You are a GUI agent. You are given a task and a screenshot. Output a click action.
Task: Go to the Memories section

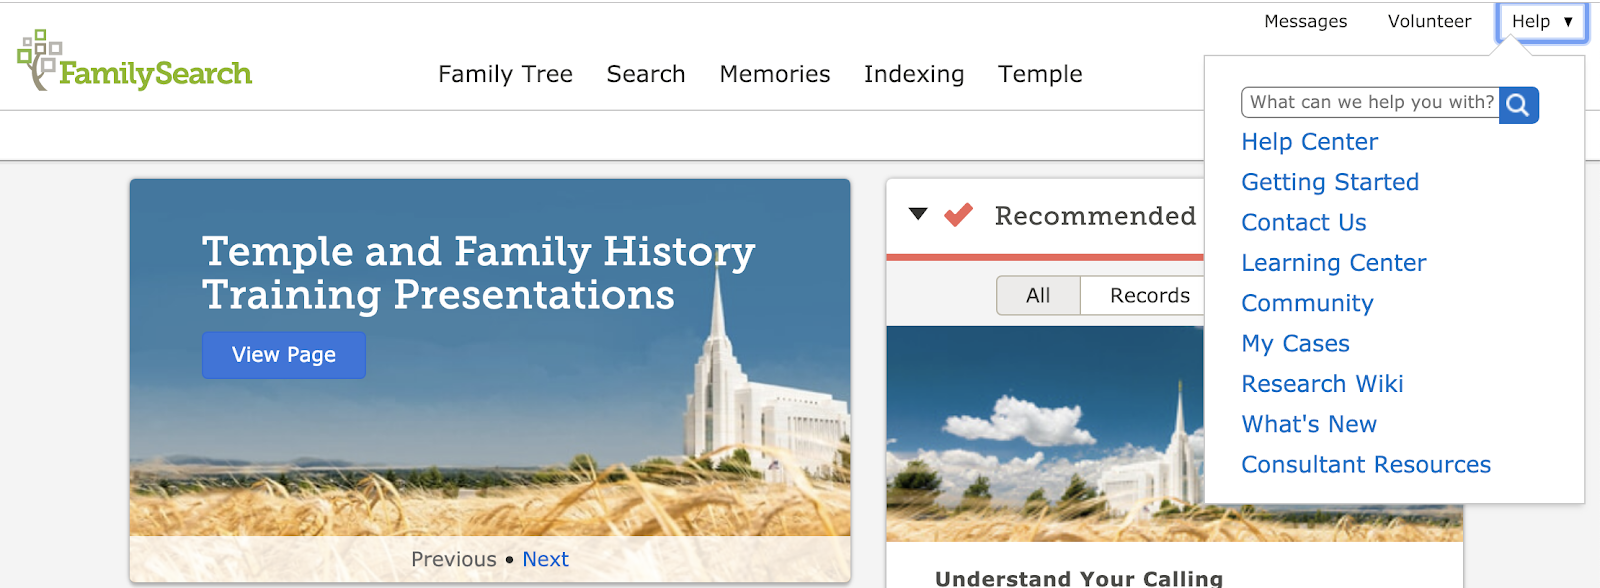point(775,74)
